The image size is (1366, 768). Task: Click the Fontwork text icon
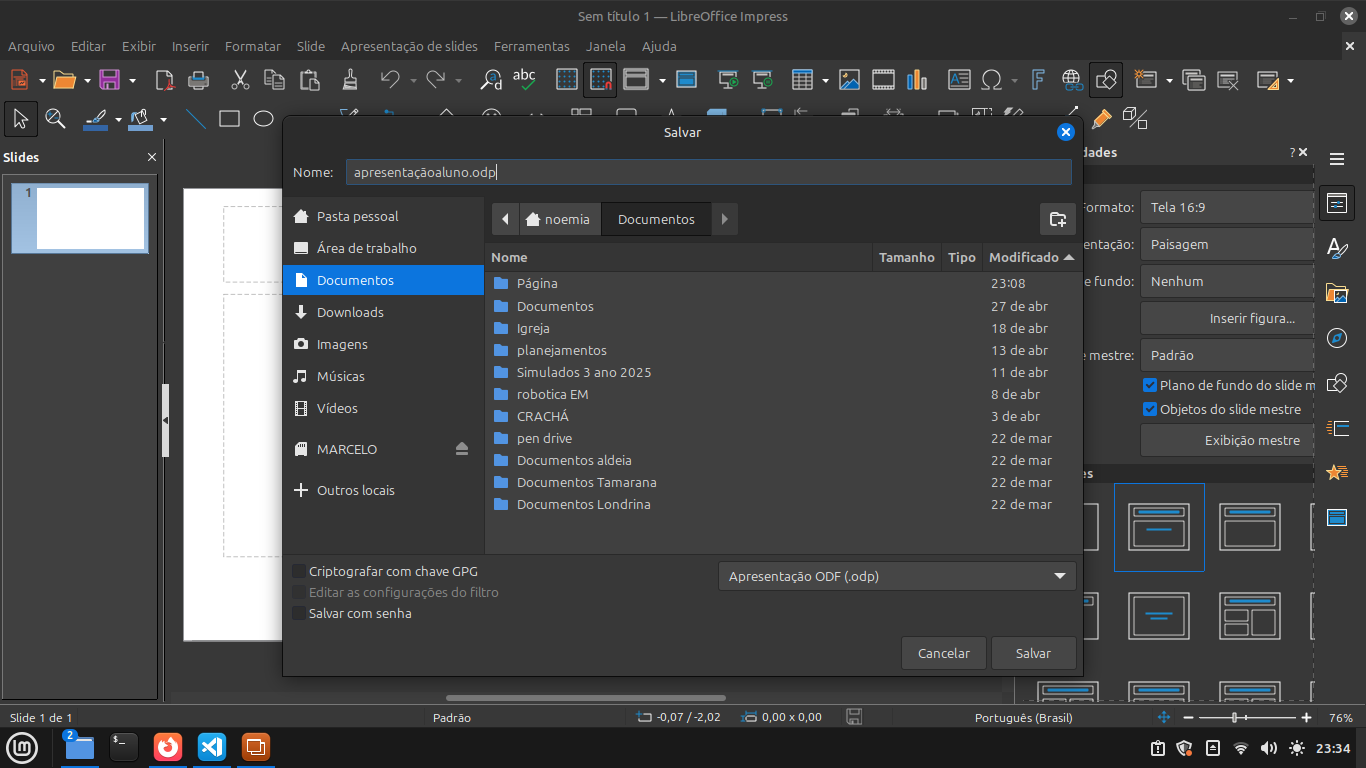(1038, 80)
